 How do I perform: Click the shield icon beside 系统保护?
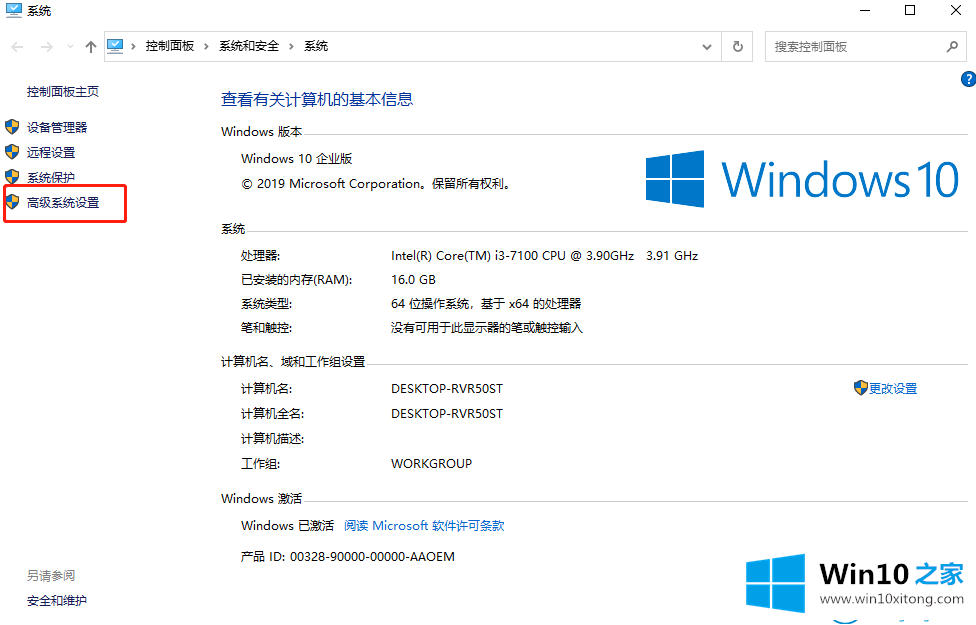pyautogui.click(x=12, y=177)
